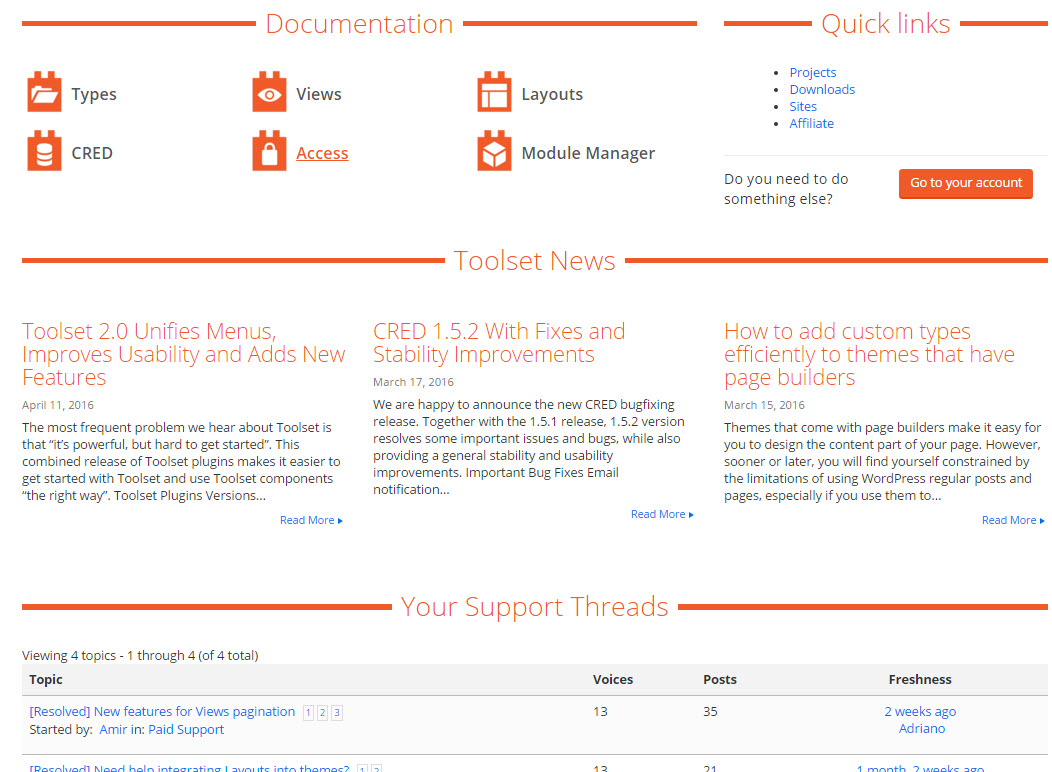Go to Sites quick link
1052x772 pixels.
(x=803, y=107)
